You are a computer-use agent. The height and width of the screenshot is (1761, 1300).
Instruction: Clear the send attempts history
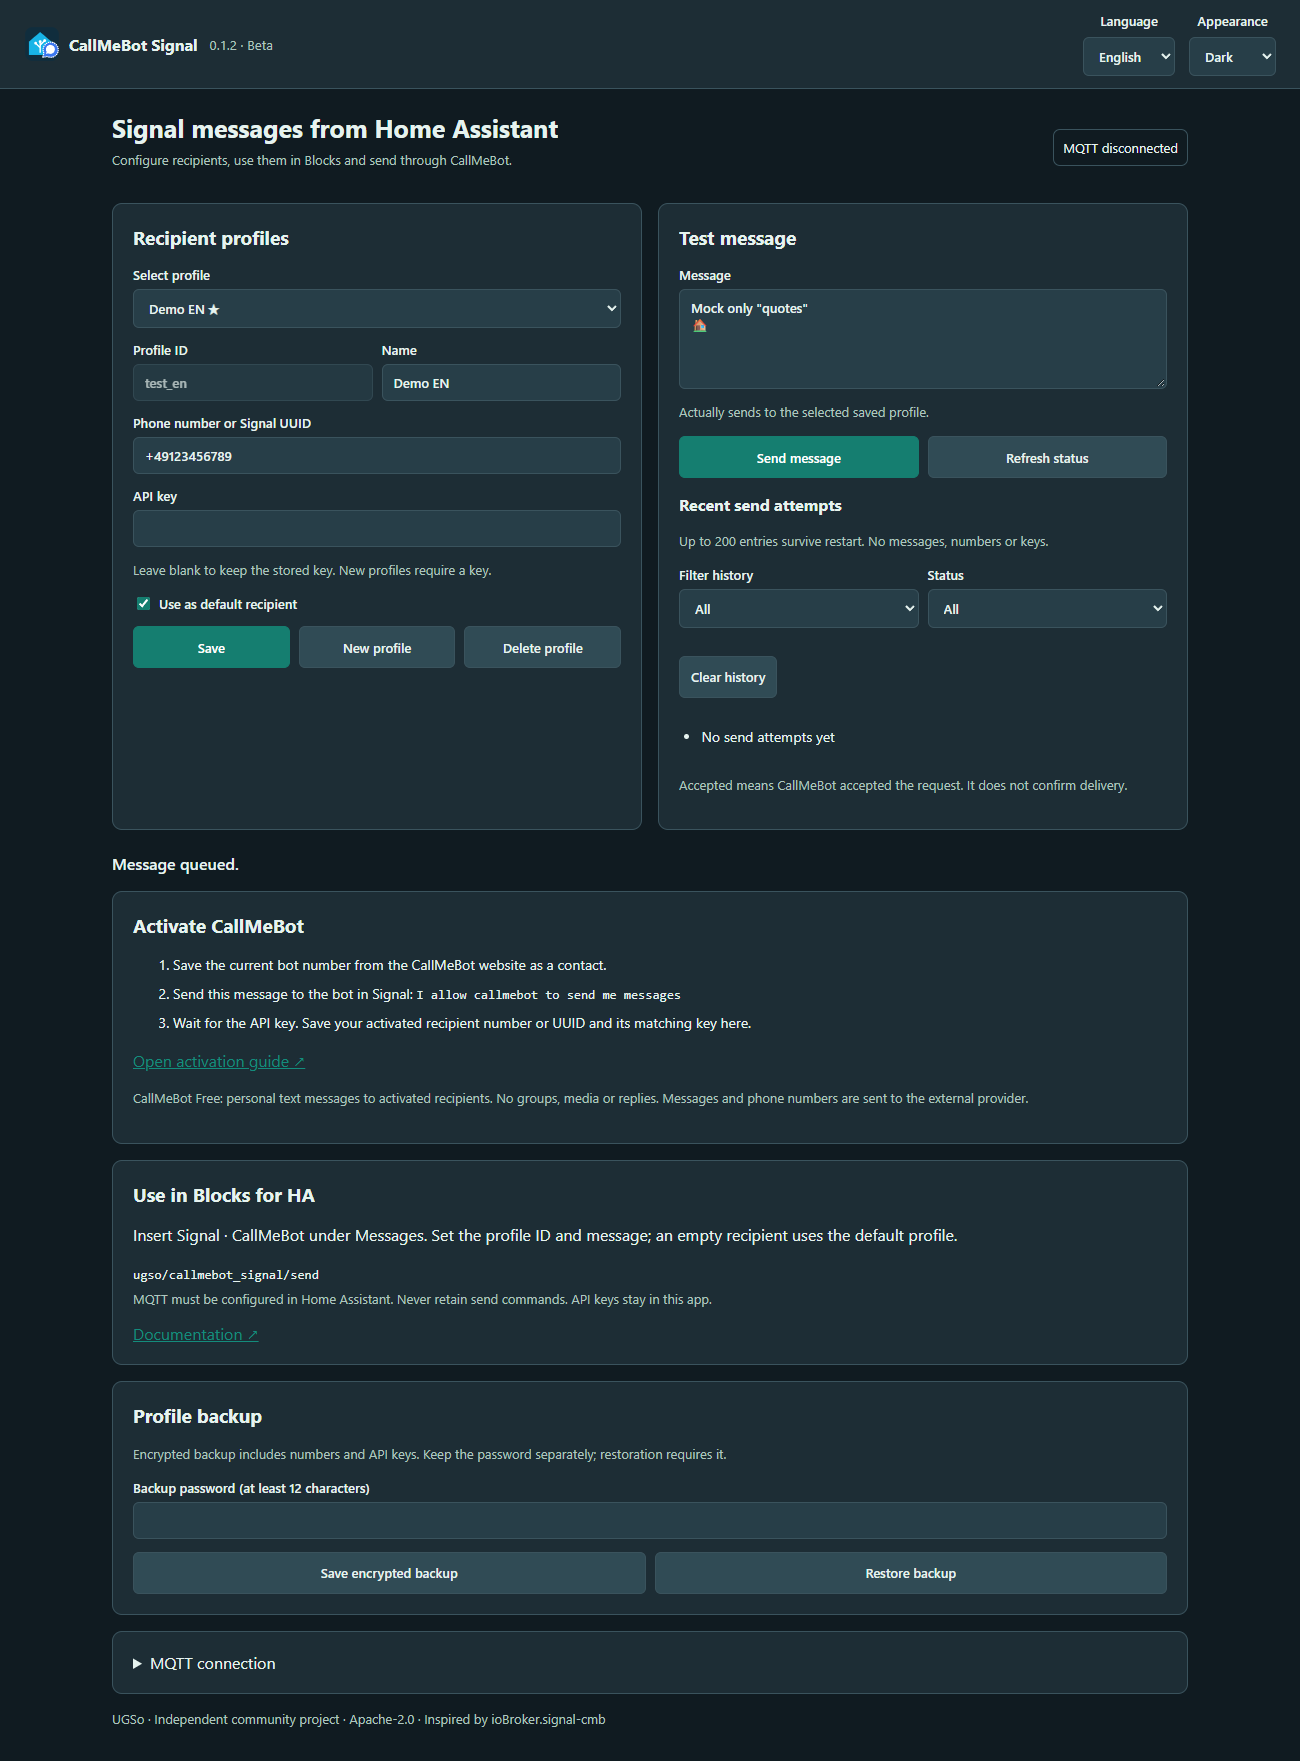[x=728, y=677]
